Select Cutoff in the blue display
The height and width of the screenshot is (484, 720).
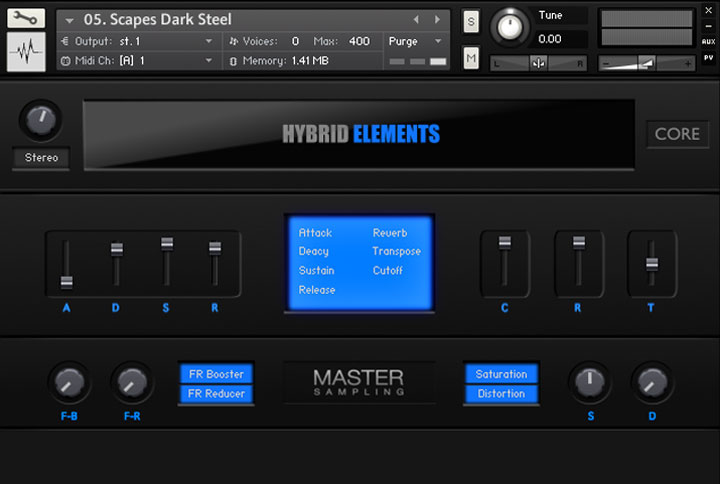point(388,270)
